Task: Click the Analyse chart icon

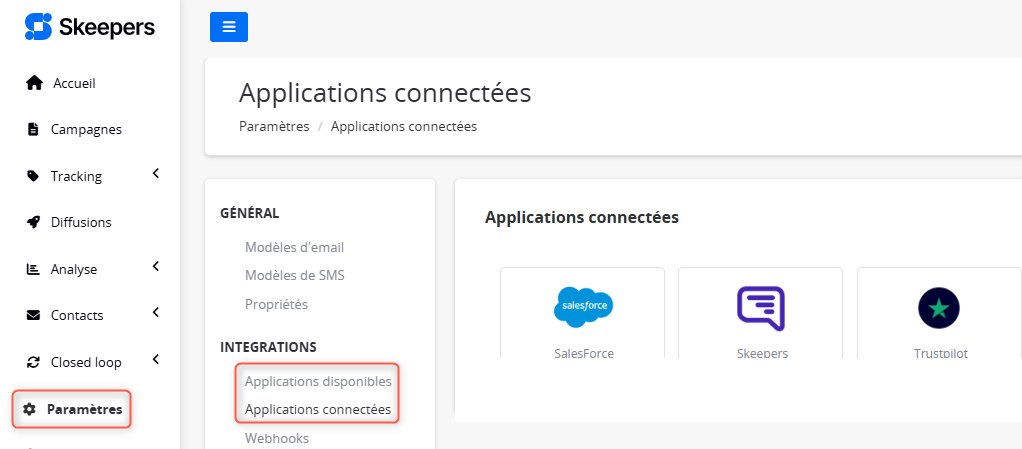Action: (x=33, y=269)
